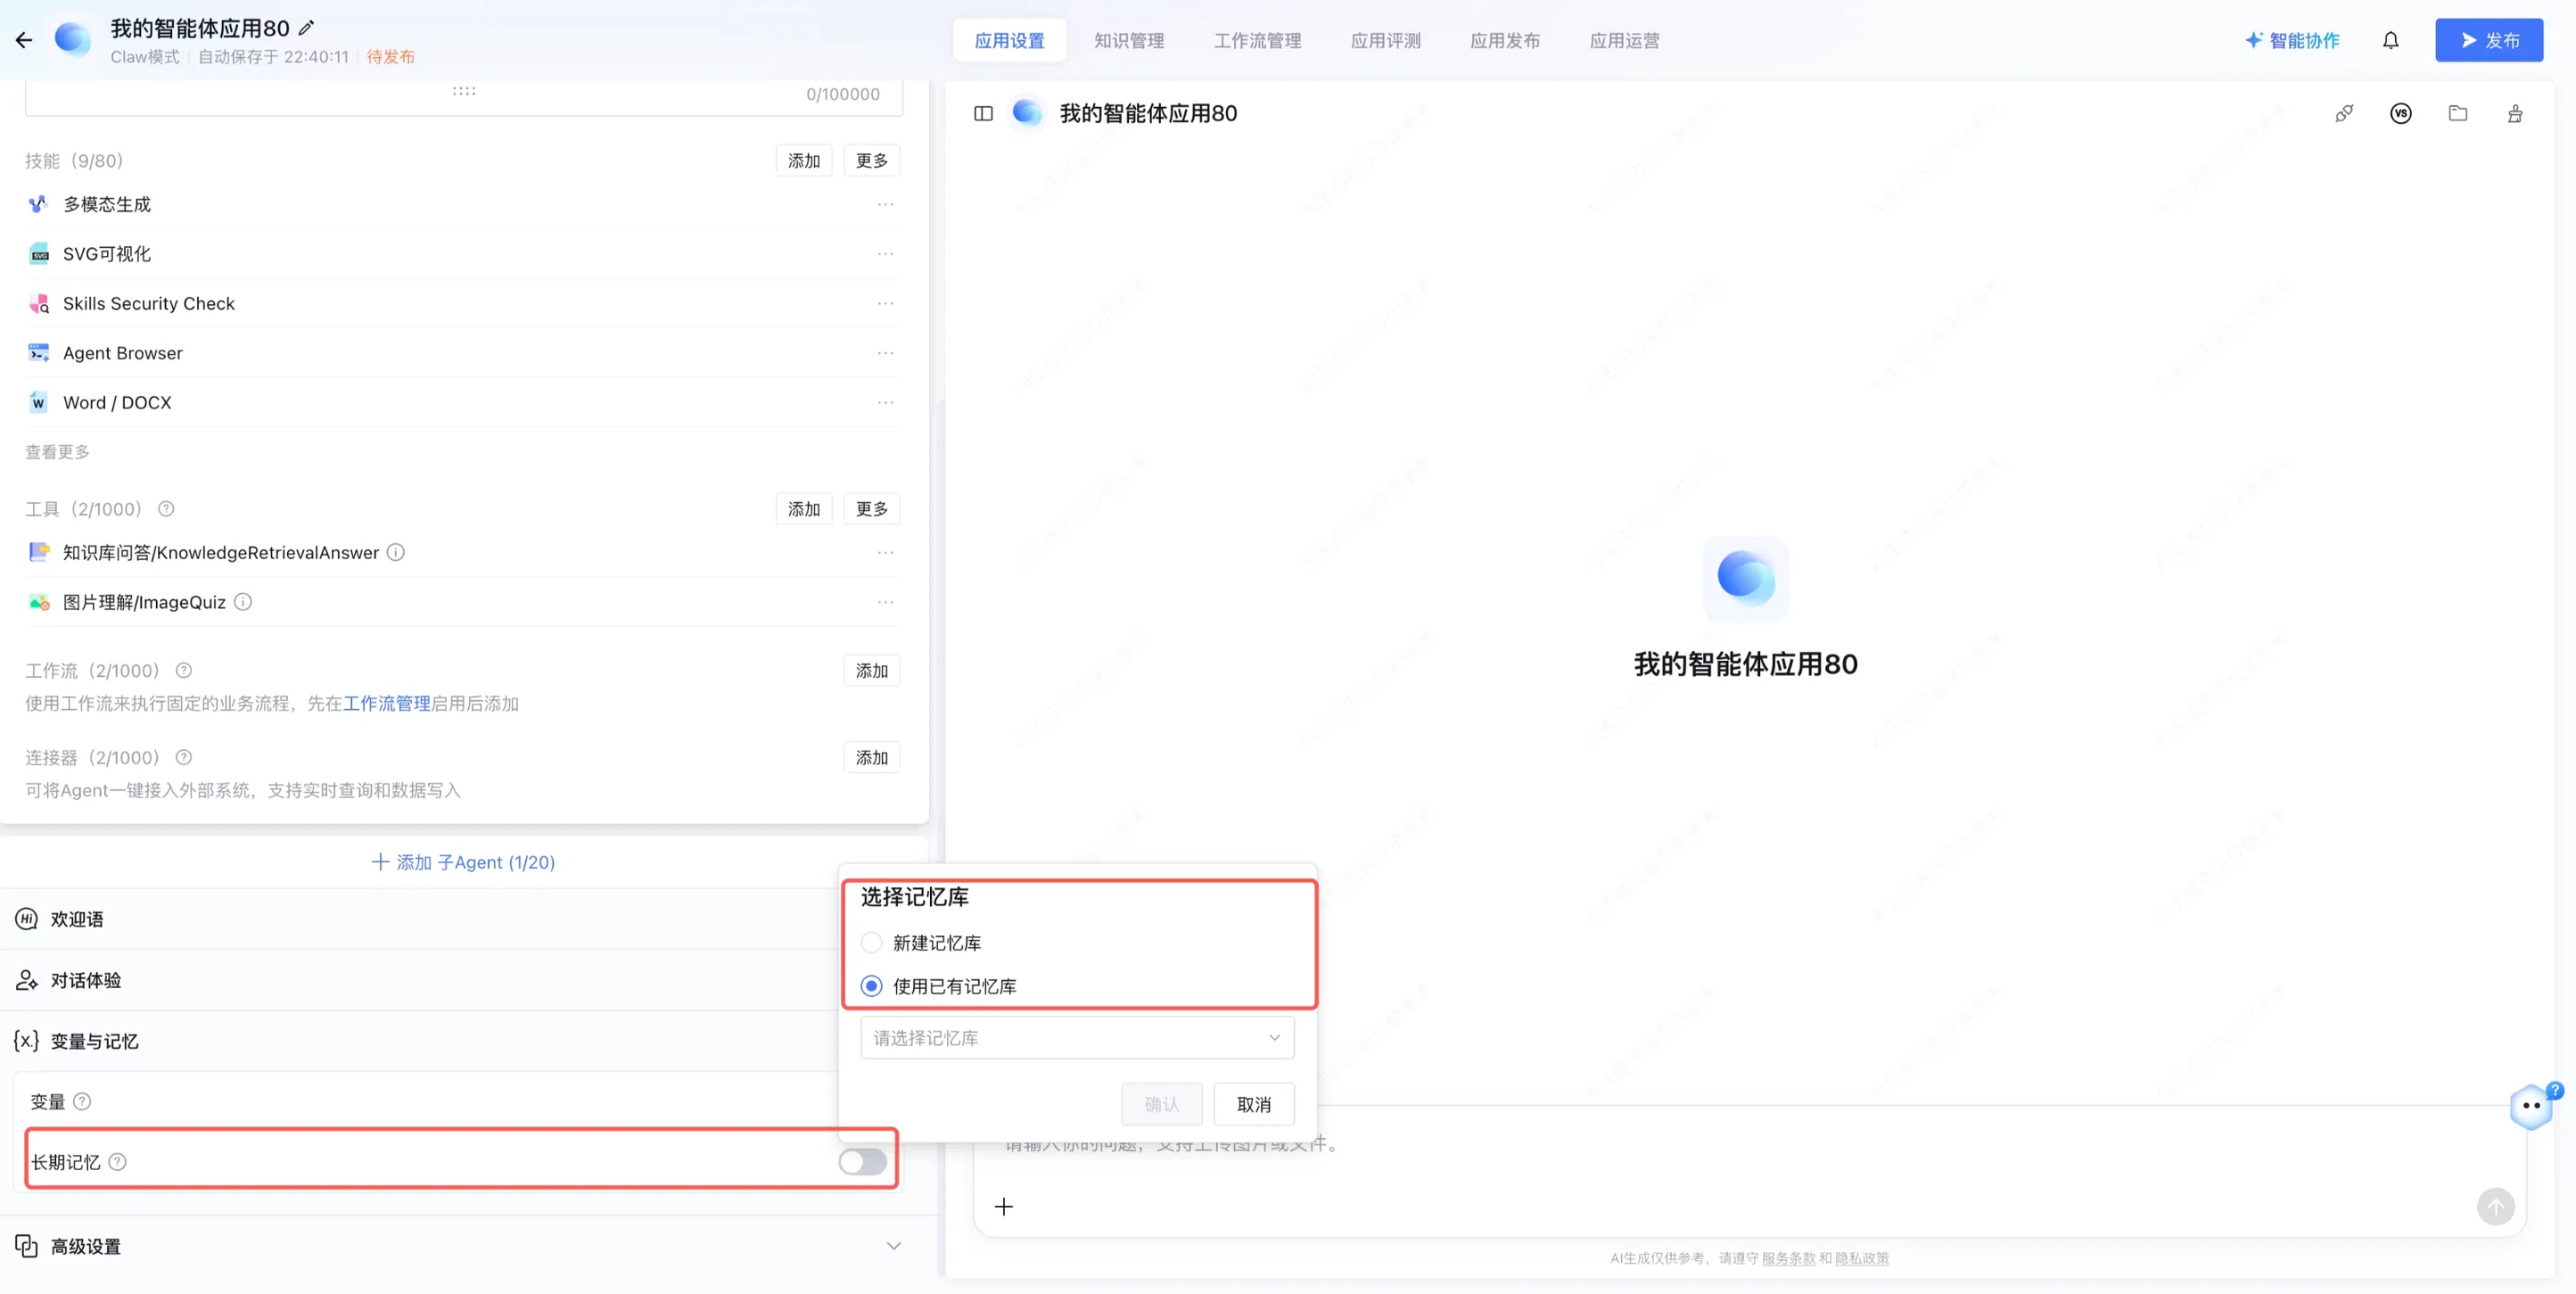Open more options for Agent Browser
This screenshot has height=1294, width=2576.
pos(885,353)
